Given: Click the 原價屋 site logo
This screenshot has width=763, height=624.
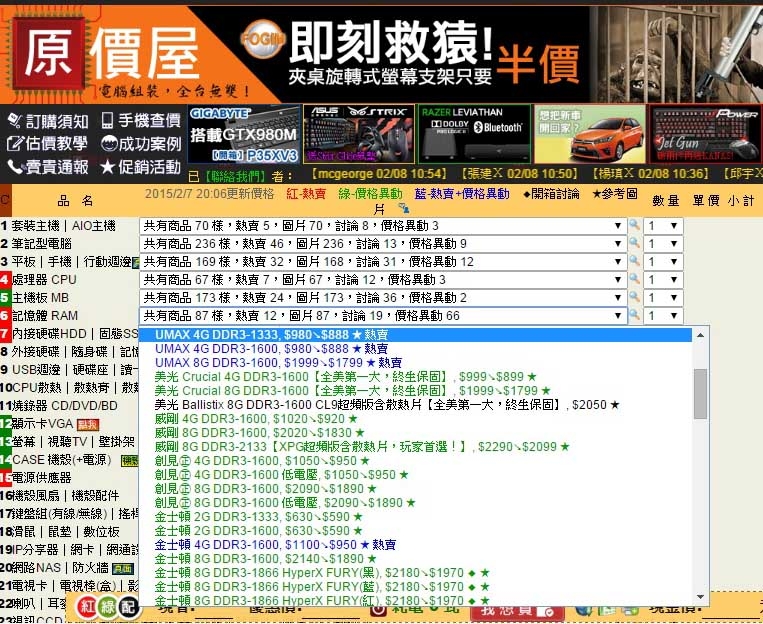Looking at the screenshot, I should click(x=106, y=53).
